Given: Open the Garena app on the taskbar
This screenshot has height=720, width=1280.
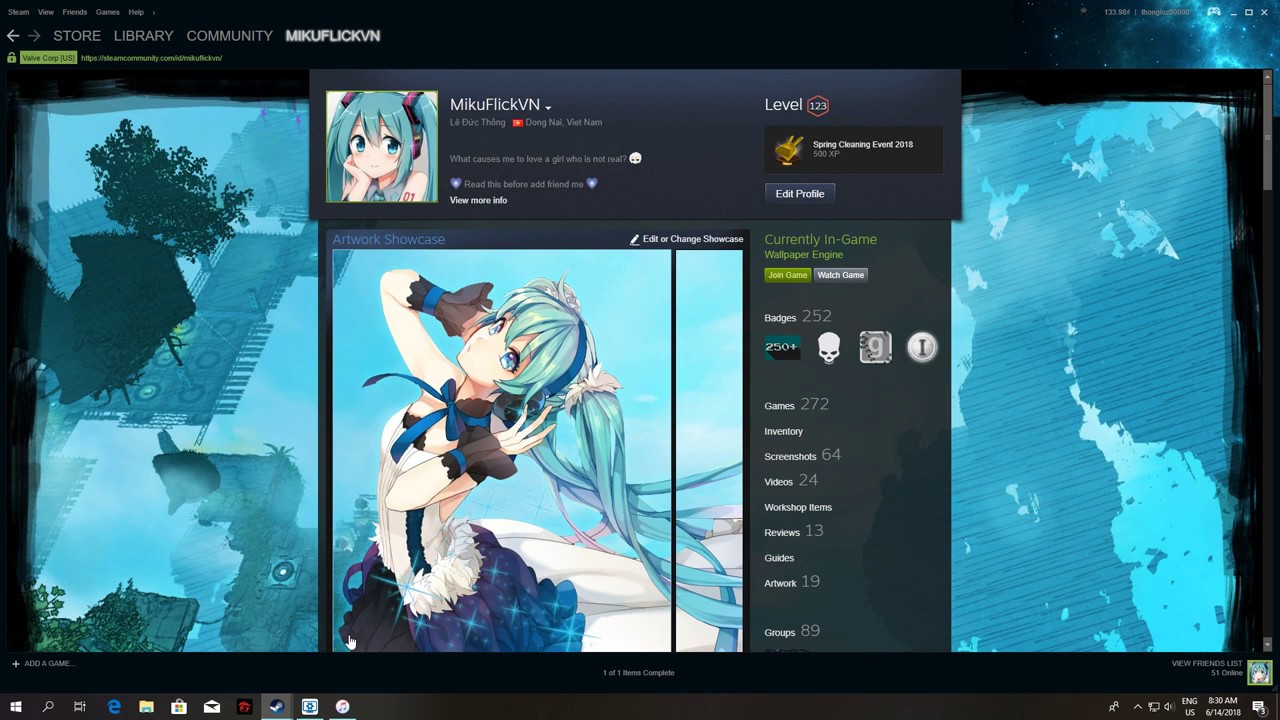Looking at the screenshot, I should [x=244, y=707].
